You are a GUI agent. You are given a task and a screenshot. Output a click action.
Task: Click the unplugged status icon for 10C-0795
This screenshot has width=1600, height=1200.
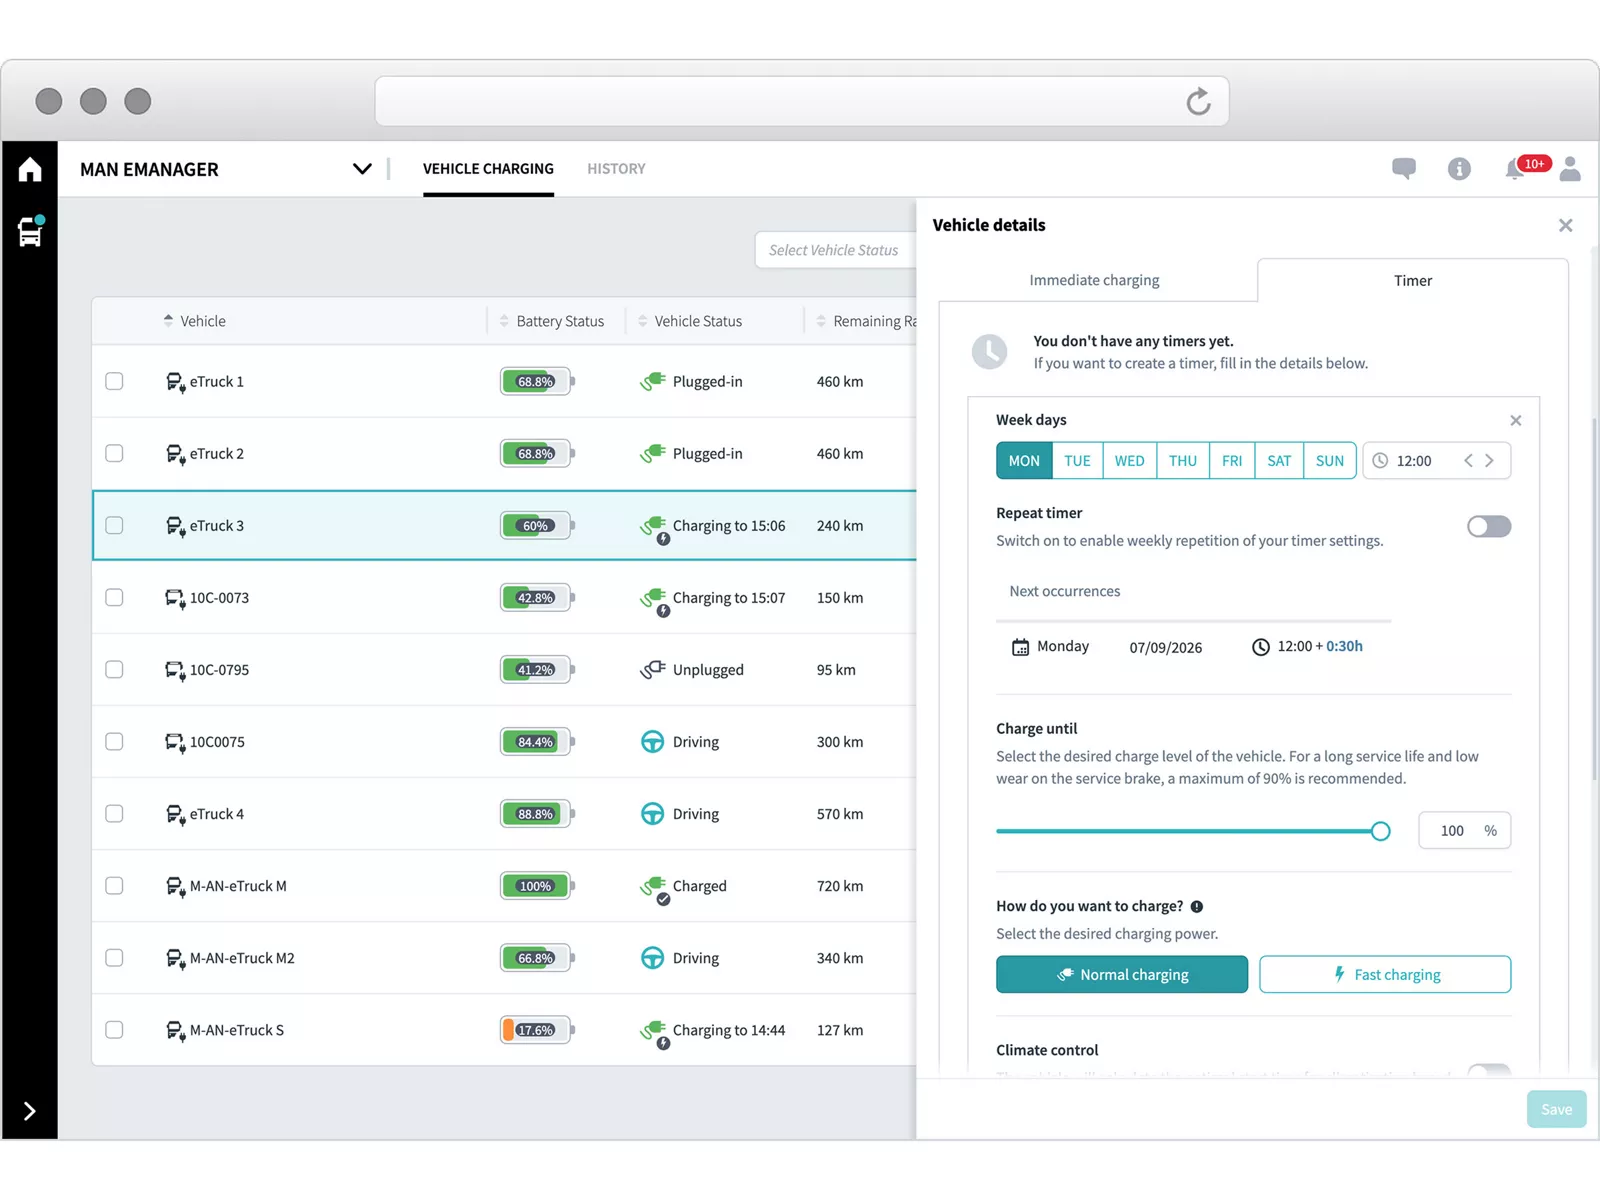653,669
